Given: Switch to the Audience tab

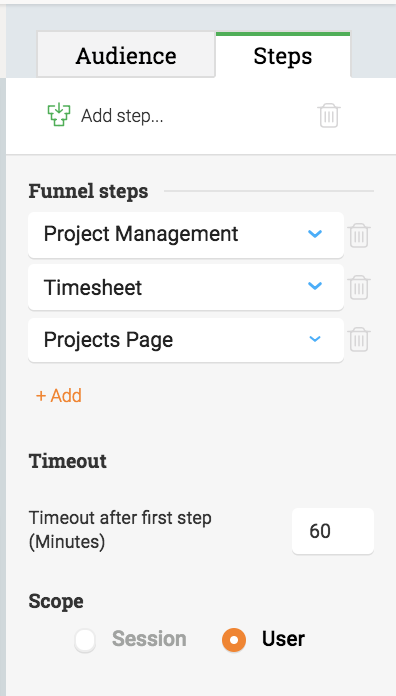Looking at the screenshot, I should coord(126,55).
